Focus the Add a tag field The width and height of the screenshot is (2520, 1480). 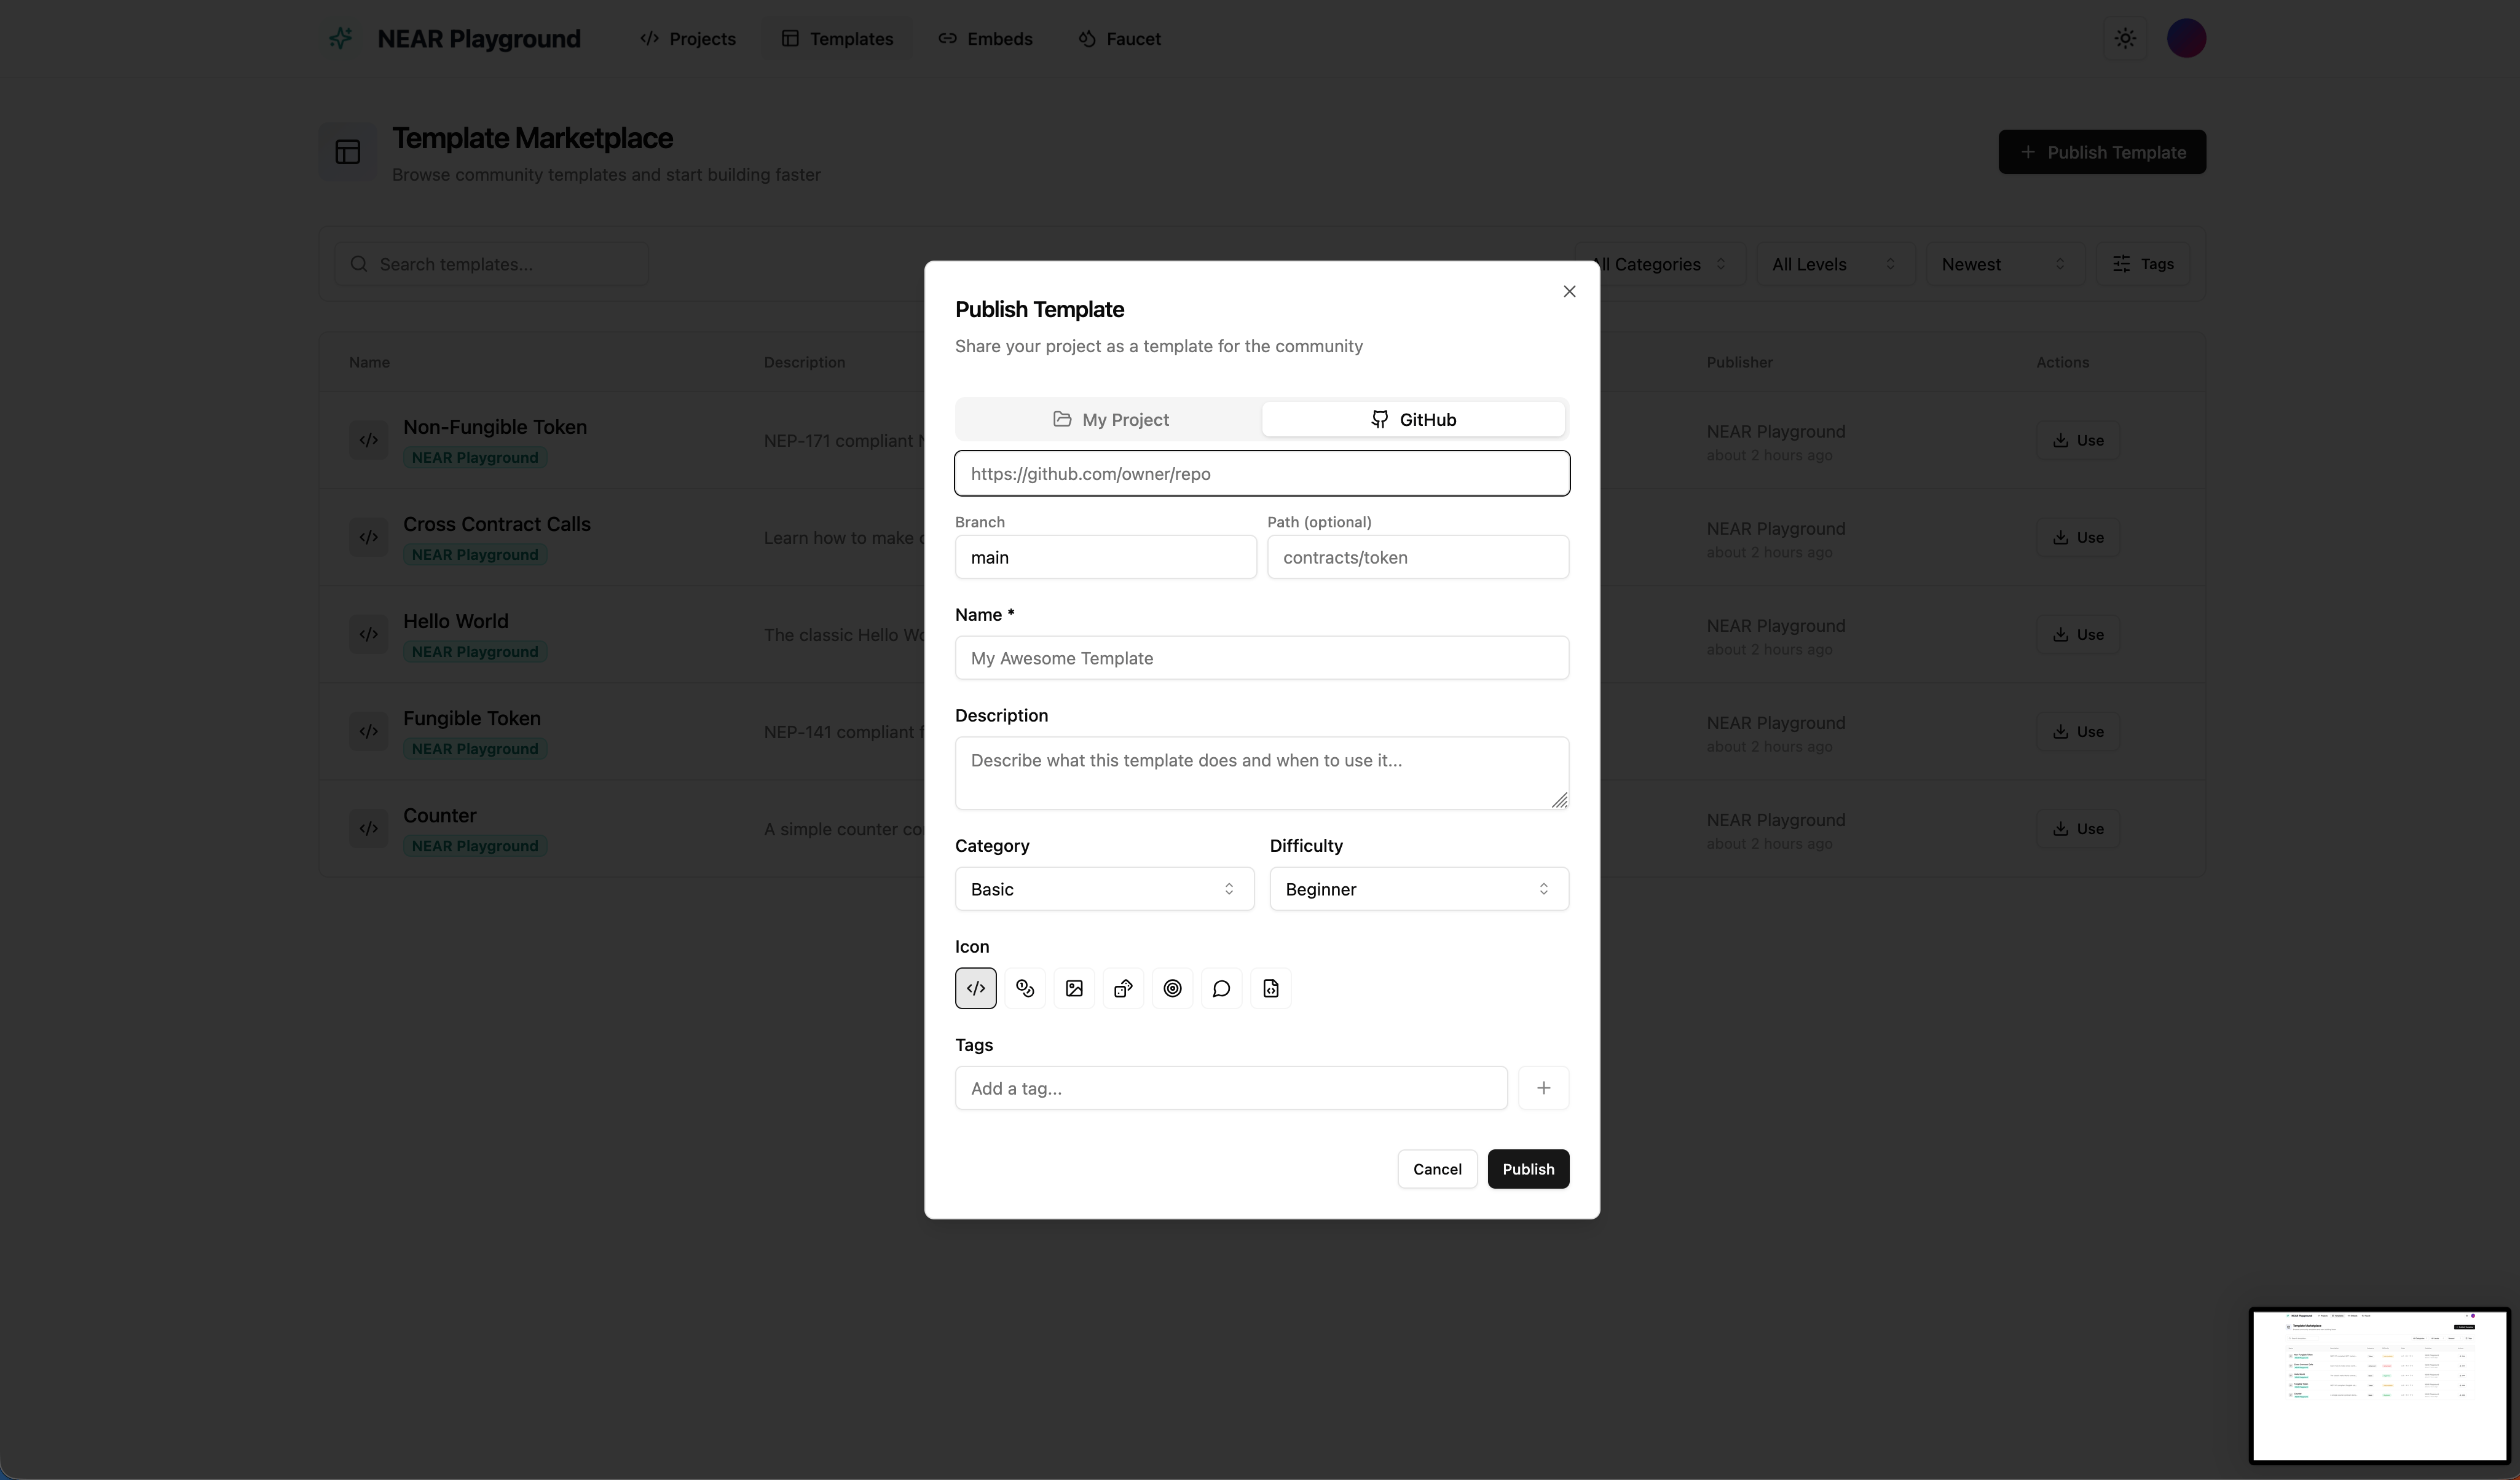[1231, 1088]
